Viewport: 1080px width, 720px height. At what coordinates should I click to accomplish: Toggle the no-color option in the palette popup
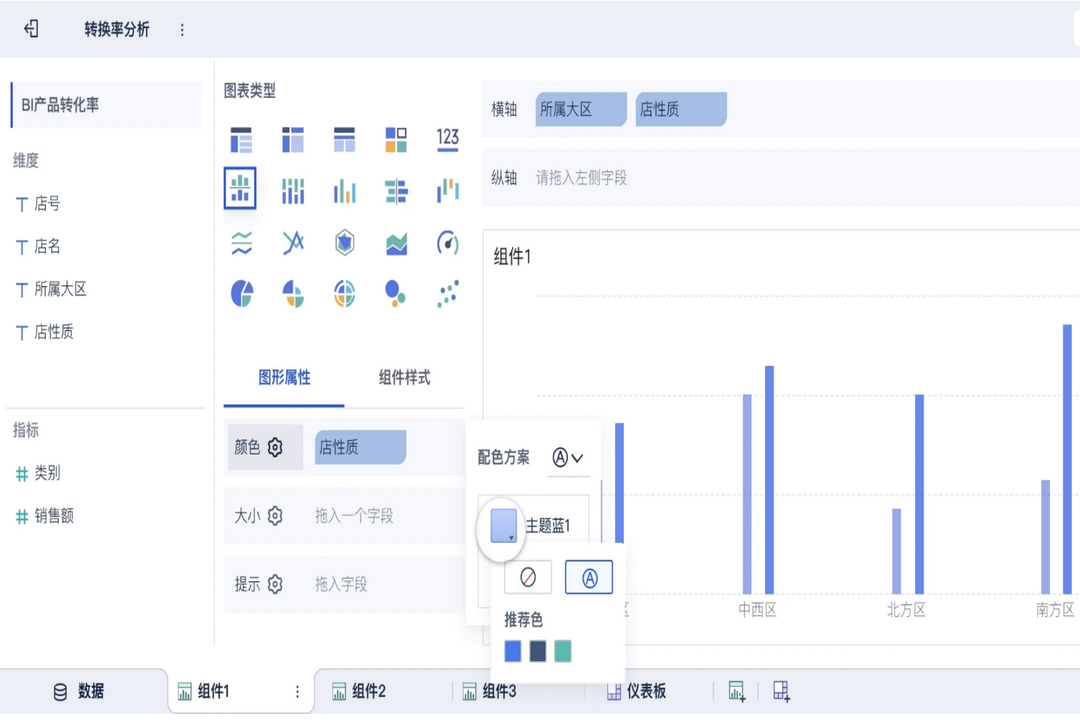pos(528,577)
